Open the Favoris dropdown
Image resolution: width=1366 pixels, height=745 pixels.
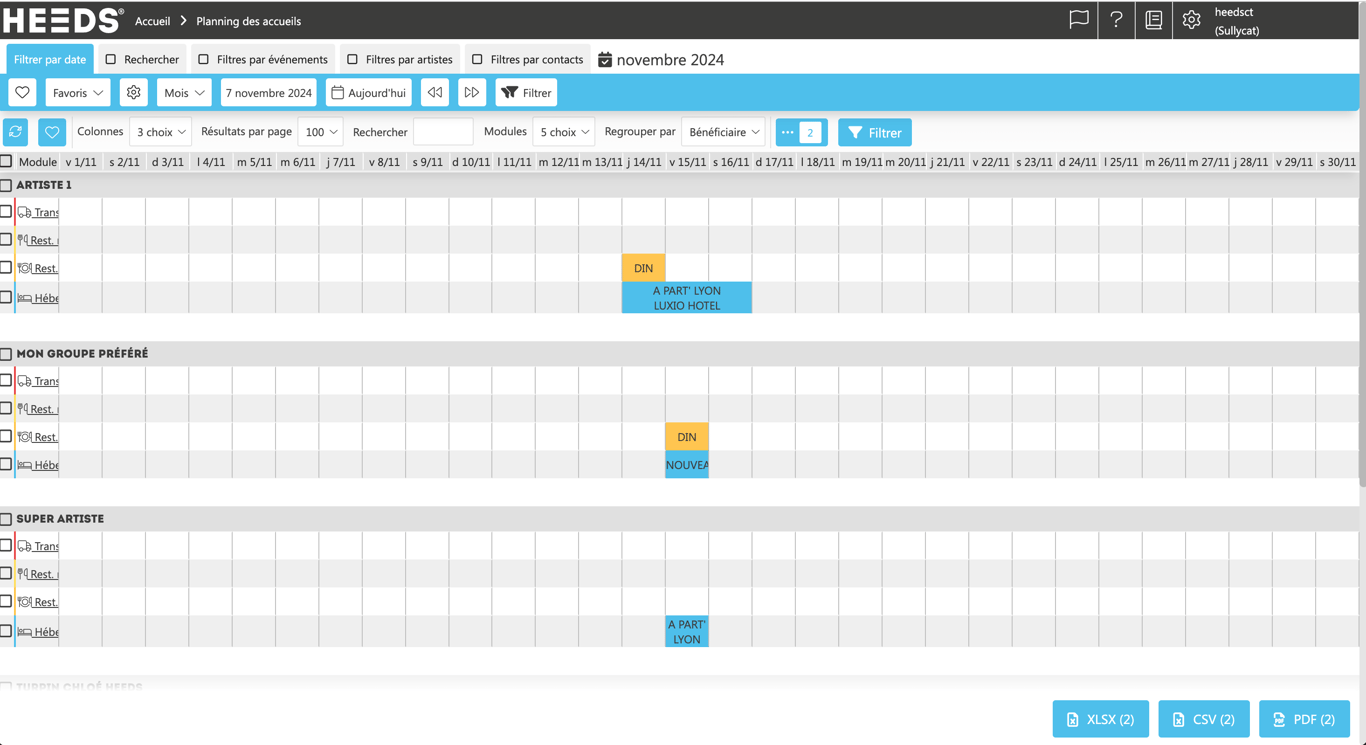(77, 93)
